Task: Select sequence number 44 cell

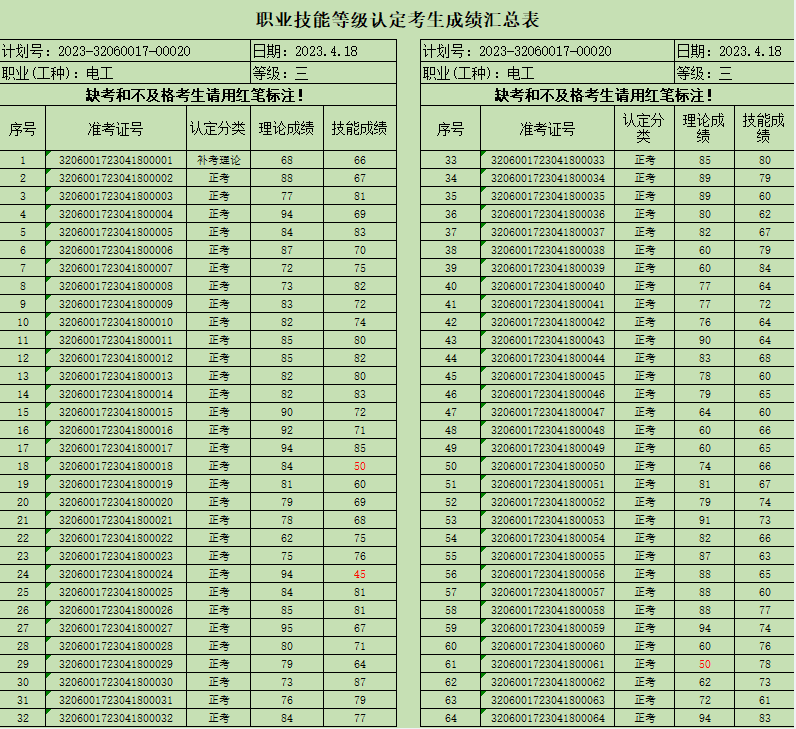Action: 450,358
